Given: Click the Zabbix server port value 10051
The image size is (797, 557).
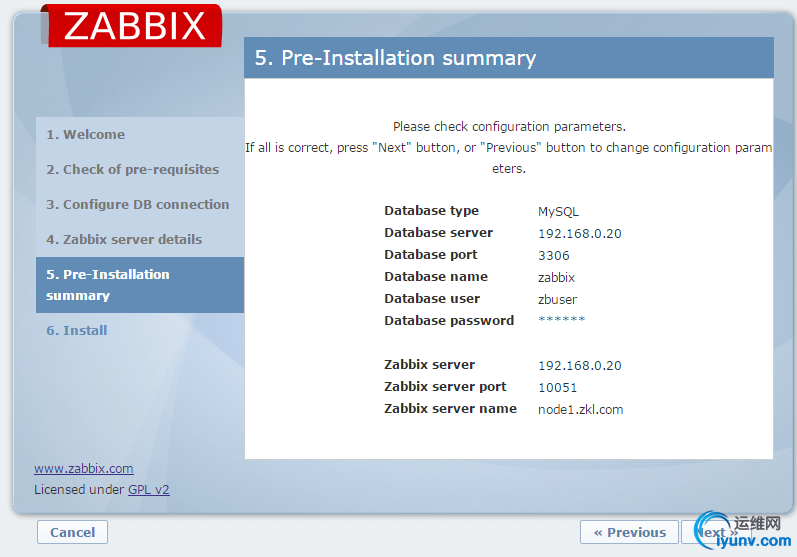Looking at the screenshot, I should click(x=558, y=387).
